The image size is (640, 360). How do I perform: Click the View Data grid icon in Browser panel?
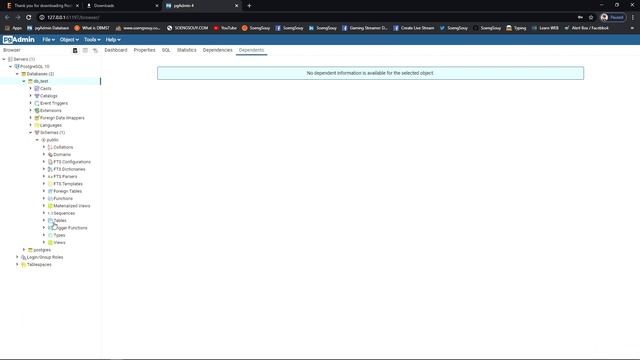pos(85,50)
